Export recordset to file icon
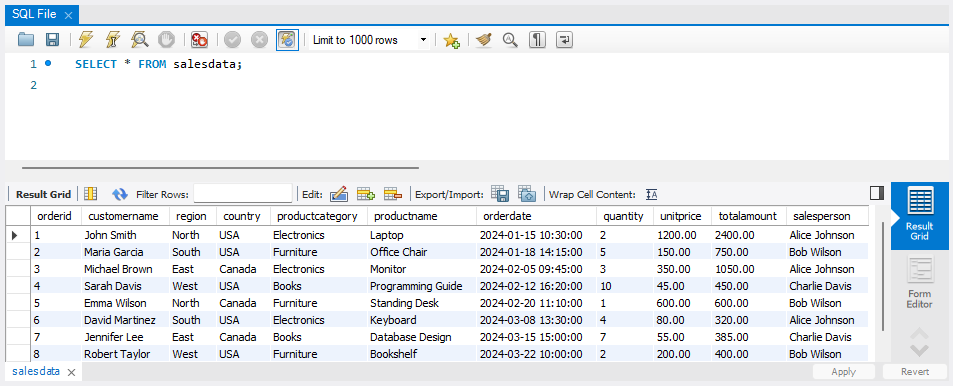The image size is (953, 386). [x=500, y=194]
